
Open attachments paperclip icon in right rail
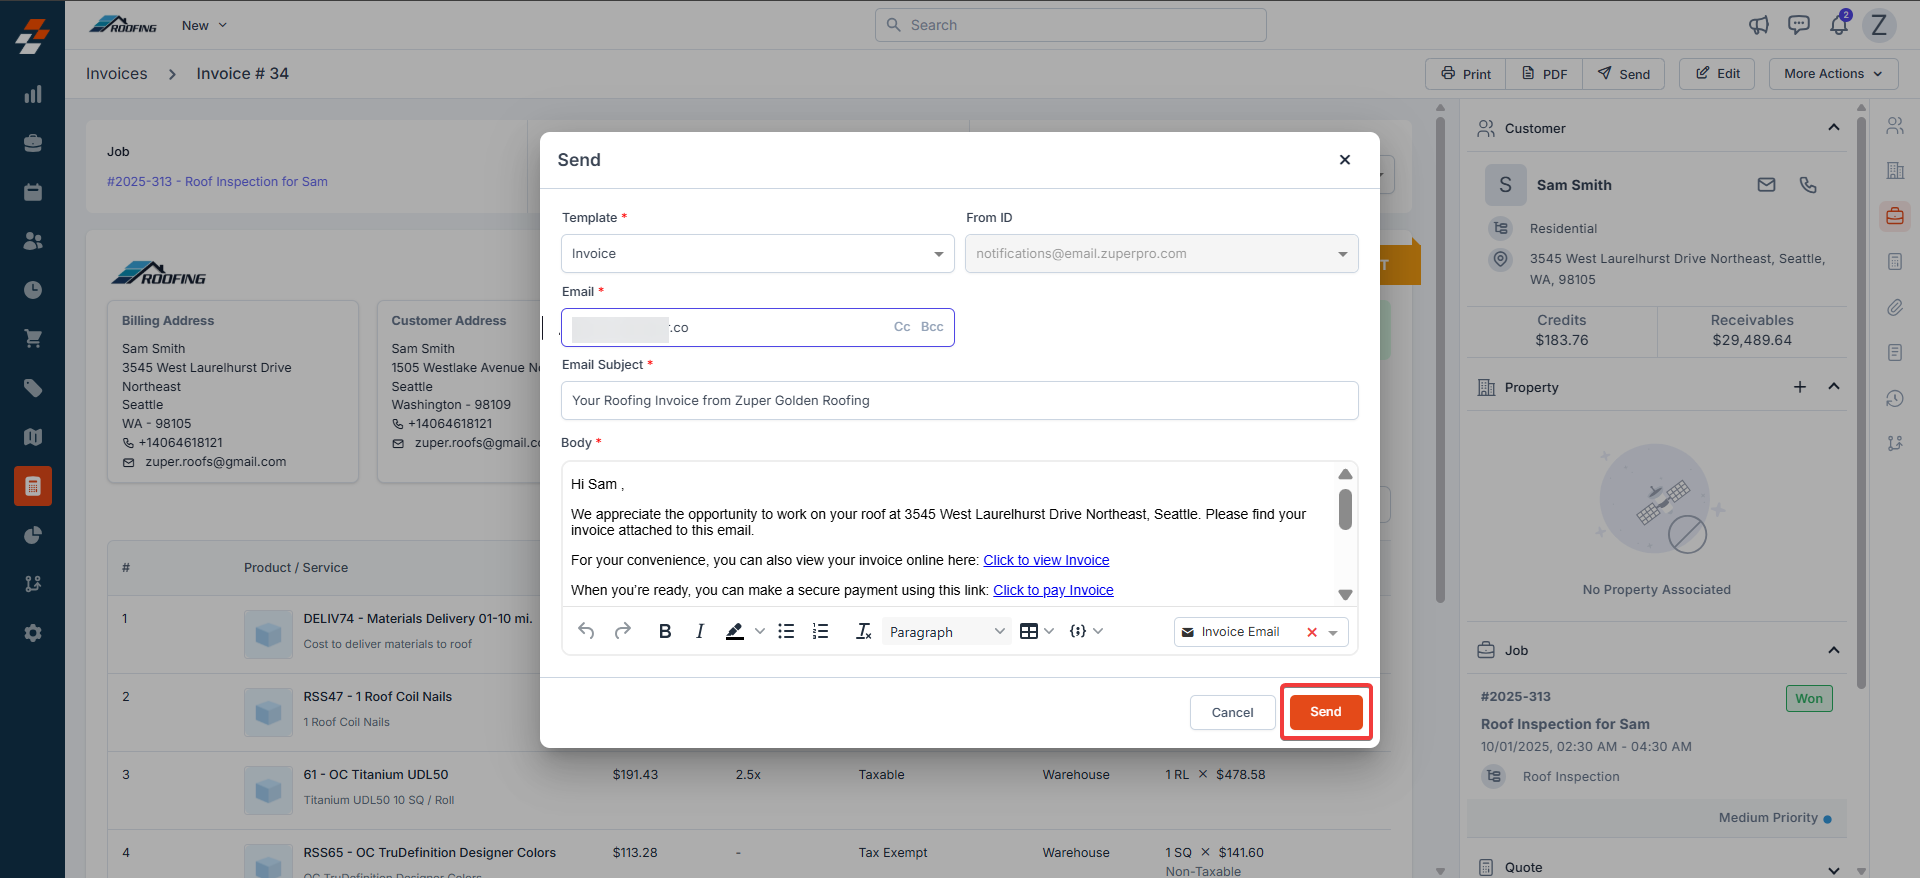click(1895, 308)
